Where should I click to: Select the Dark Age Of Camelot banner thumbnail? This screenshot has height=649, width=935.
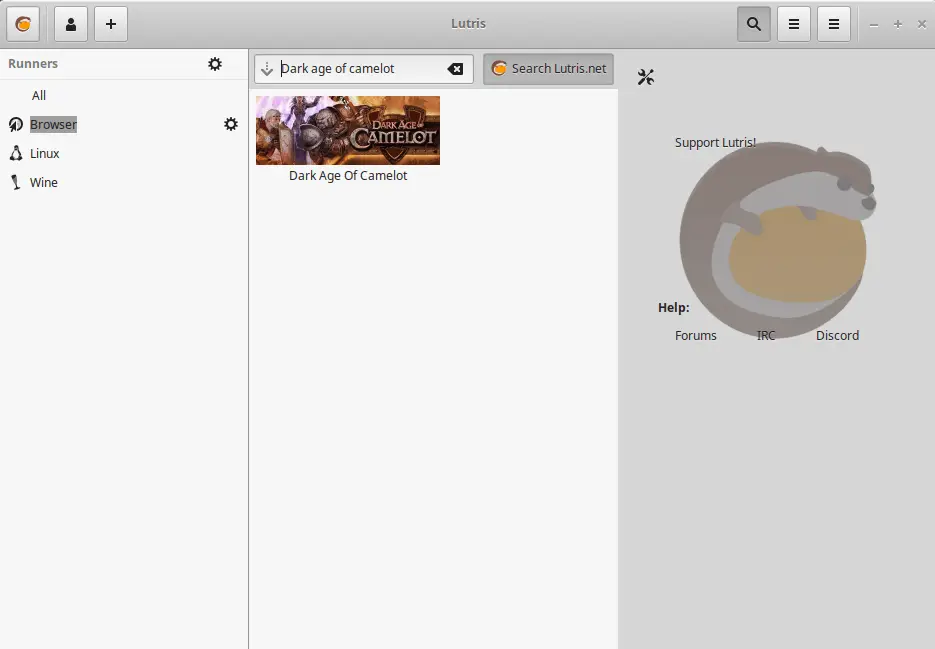point(348,130)
